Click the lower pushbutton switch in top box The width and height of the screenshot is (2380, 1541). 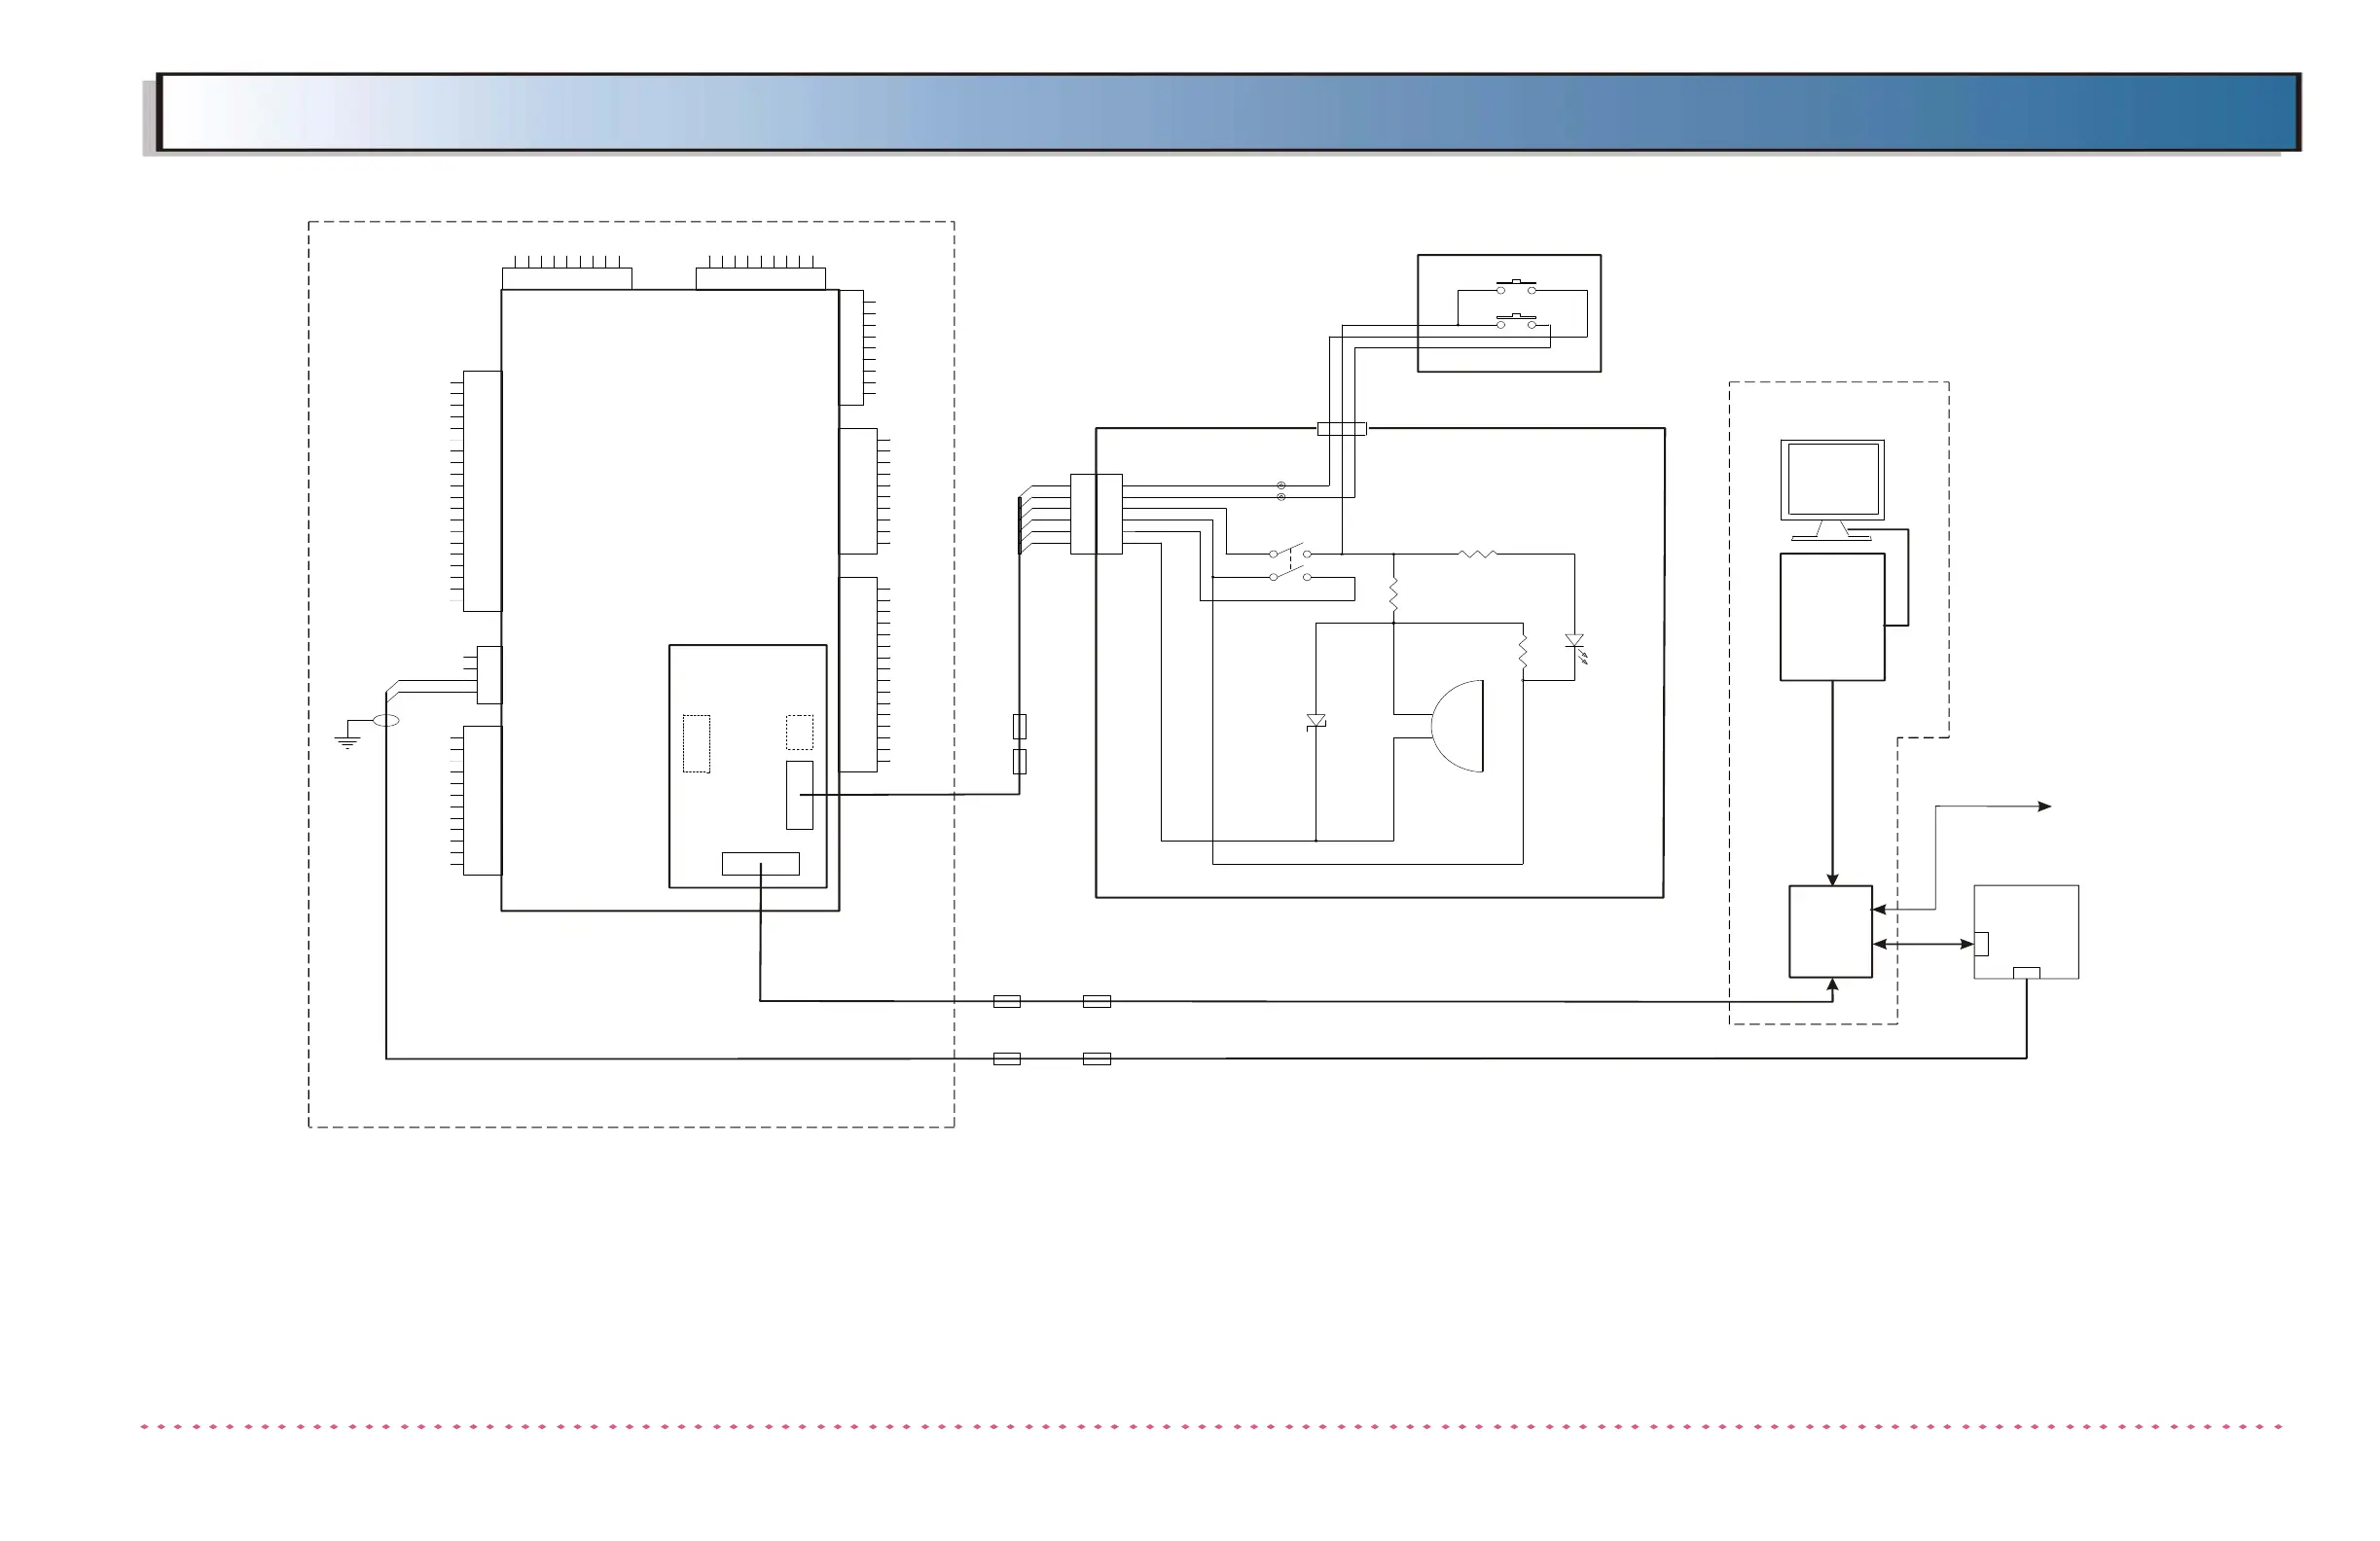pos(1516,322)
